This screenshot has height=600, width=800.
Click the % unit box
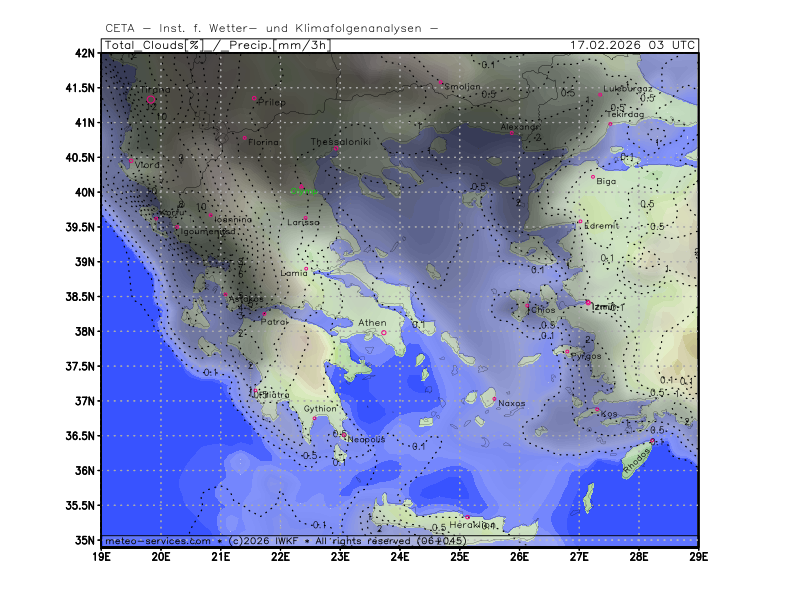tap(193, 45)
